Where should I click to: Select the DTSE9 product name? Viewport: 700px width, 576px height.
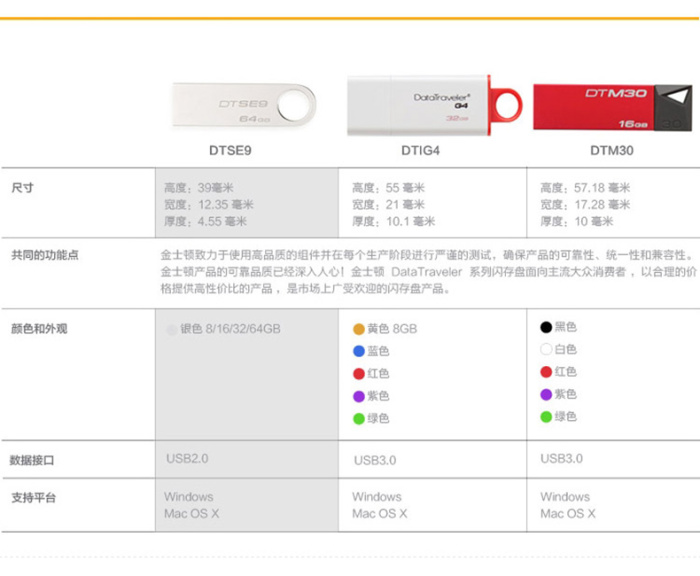click(x=230, y=150)
